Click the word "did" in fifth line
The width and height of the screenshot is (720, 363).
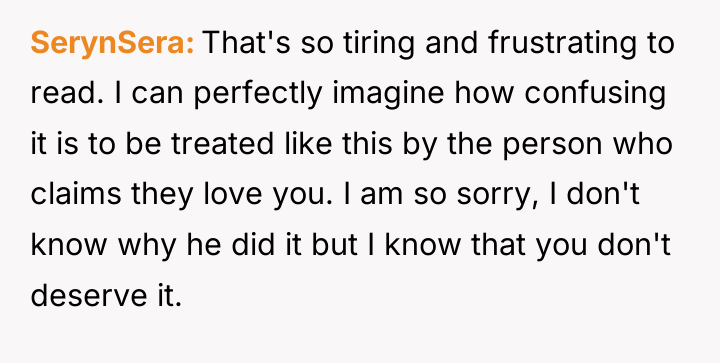[250, 245]
